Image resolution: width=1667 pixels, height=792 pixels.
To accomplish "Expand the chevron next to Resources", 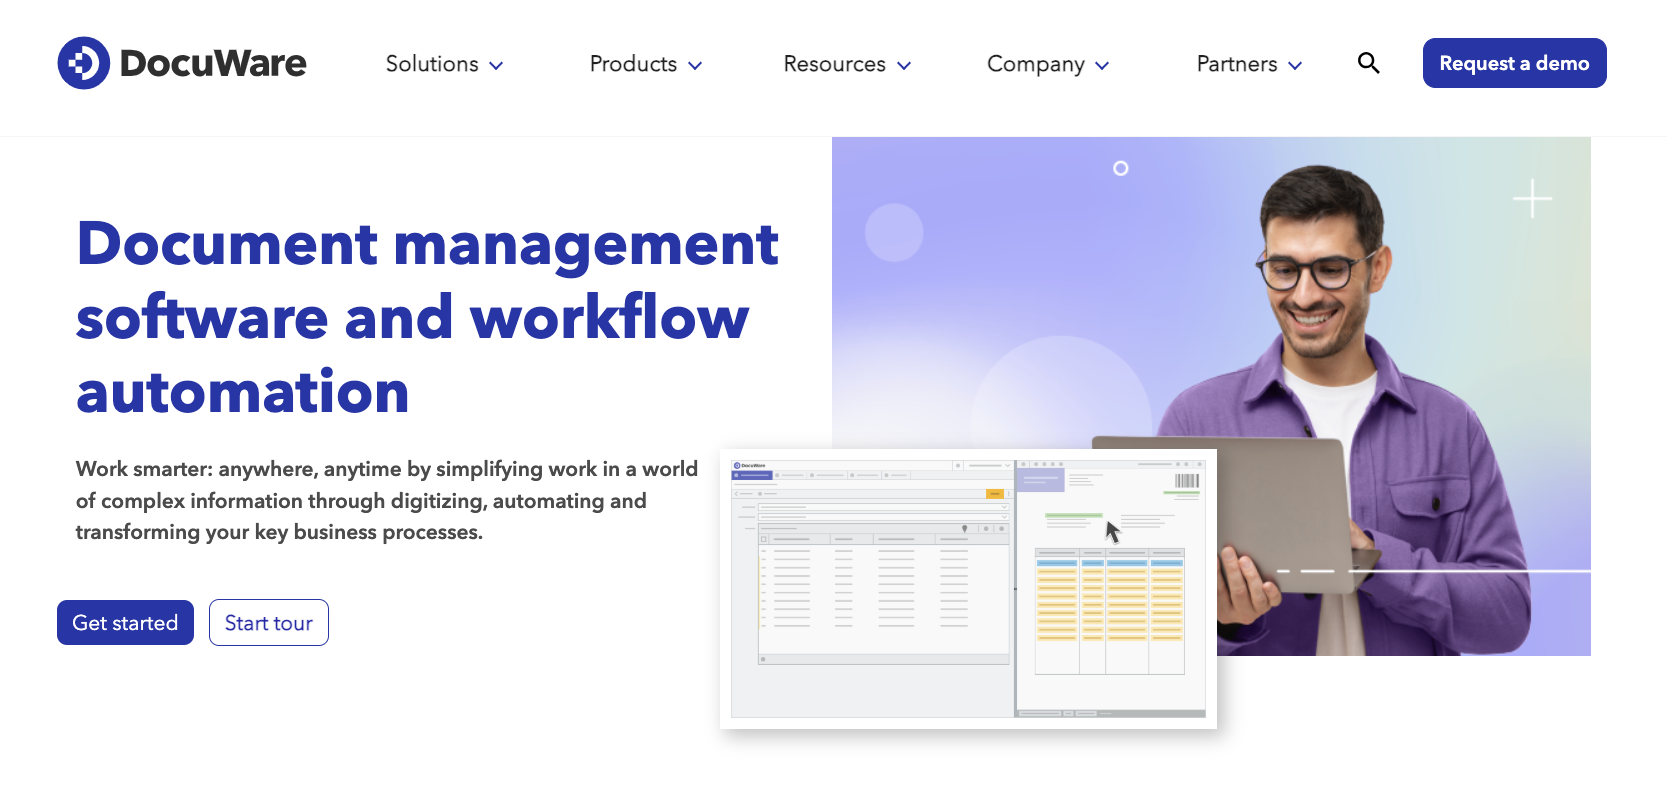I will pyautogui.click(x=904, y=66).
